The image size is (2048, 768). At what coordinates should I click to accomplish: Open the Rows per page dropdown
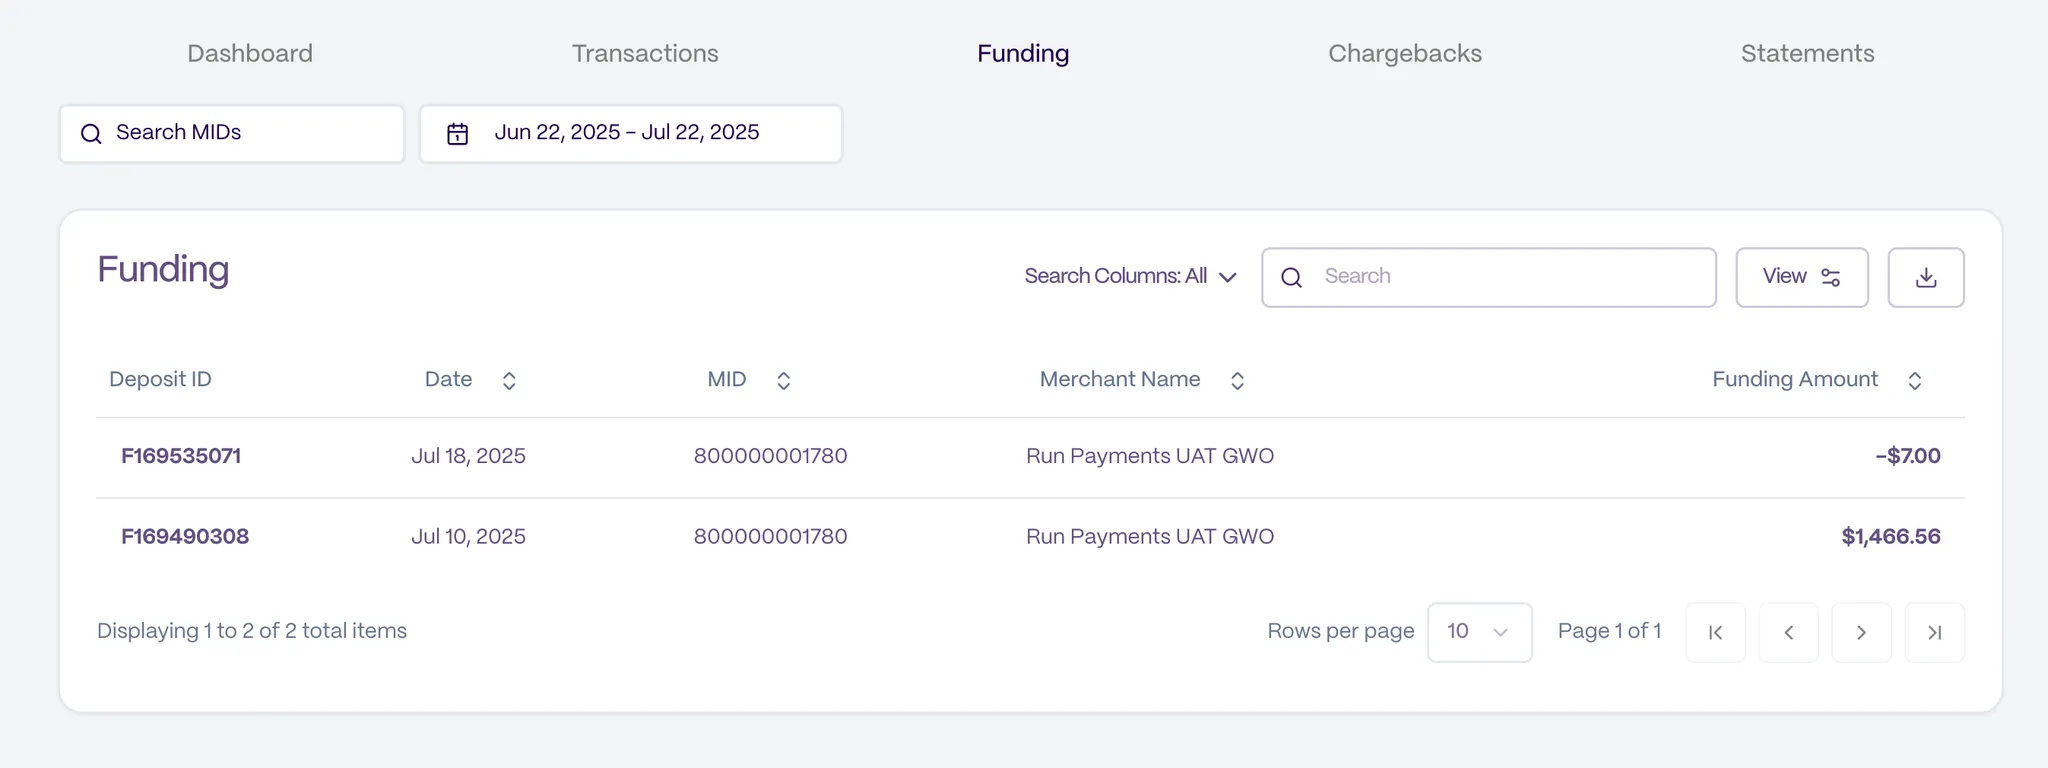[1479, 632]
